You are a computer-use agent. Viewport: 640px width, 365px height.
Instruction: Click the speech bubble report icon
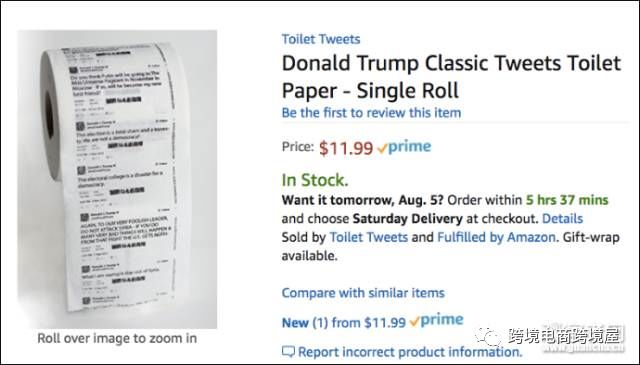point(288,351)
